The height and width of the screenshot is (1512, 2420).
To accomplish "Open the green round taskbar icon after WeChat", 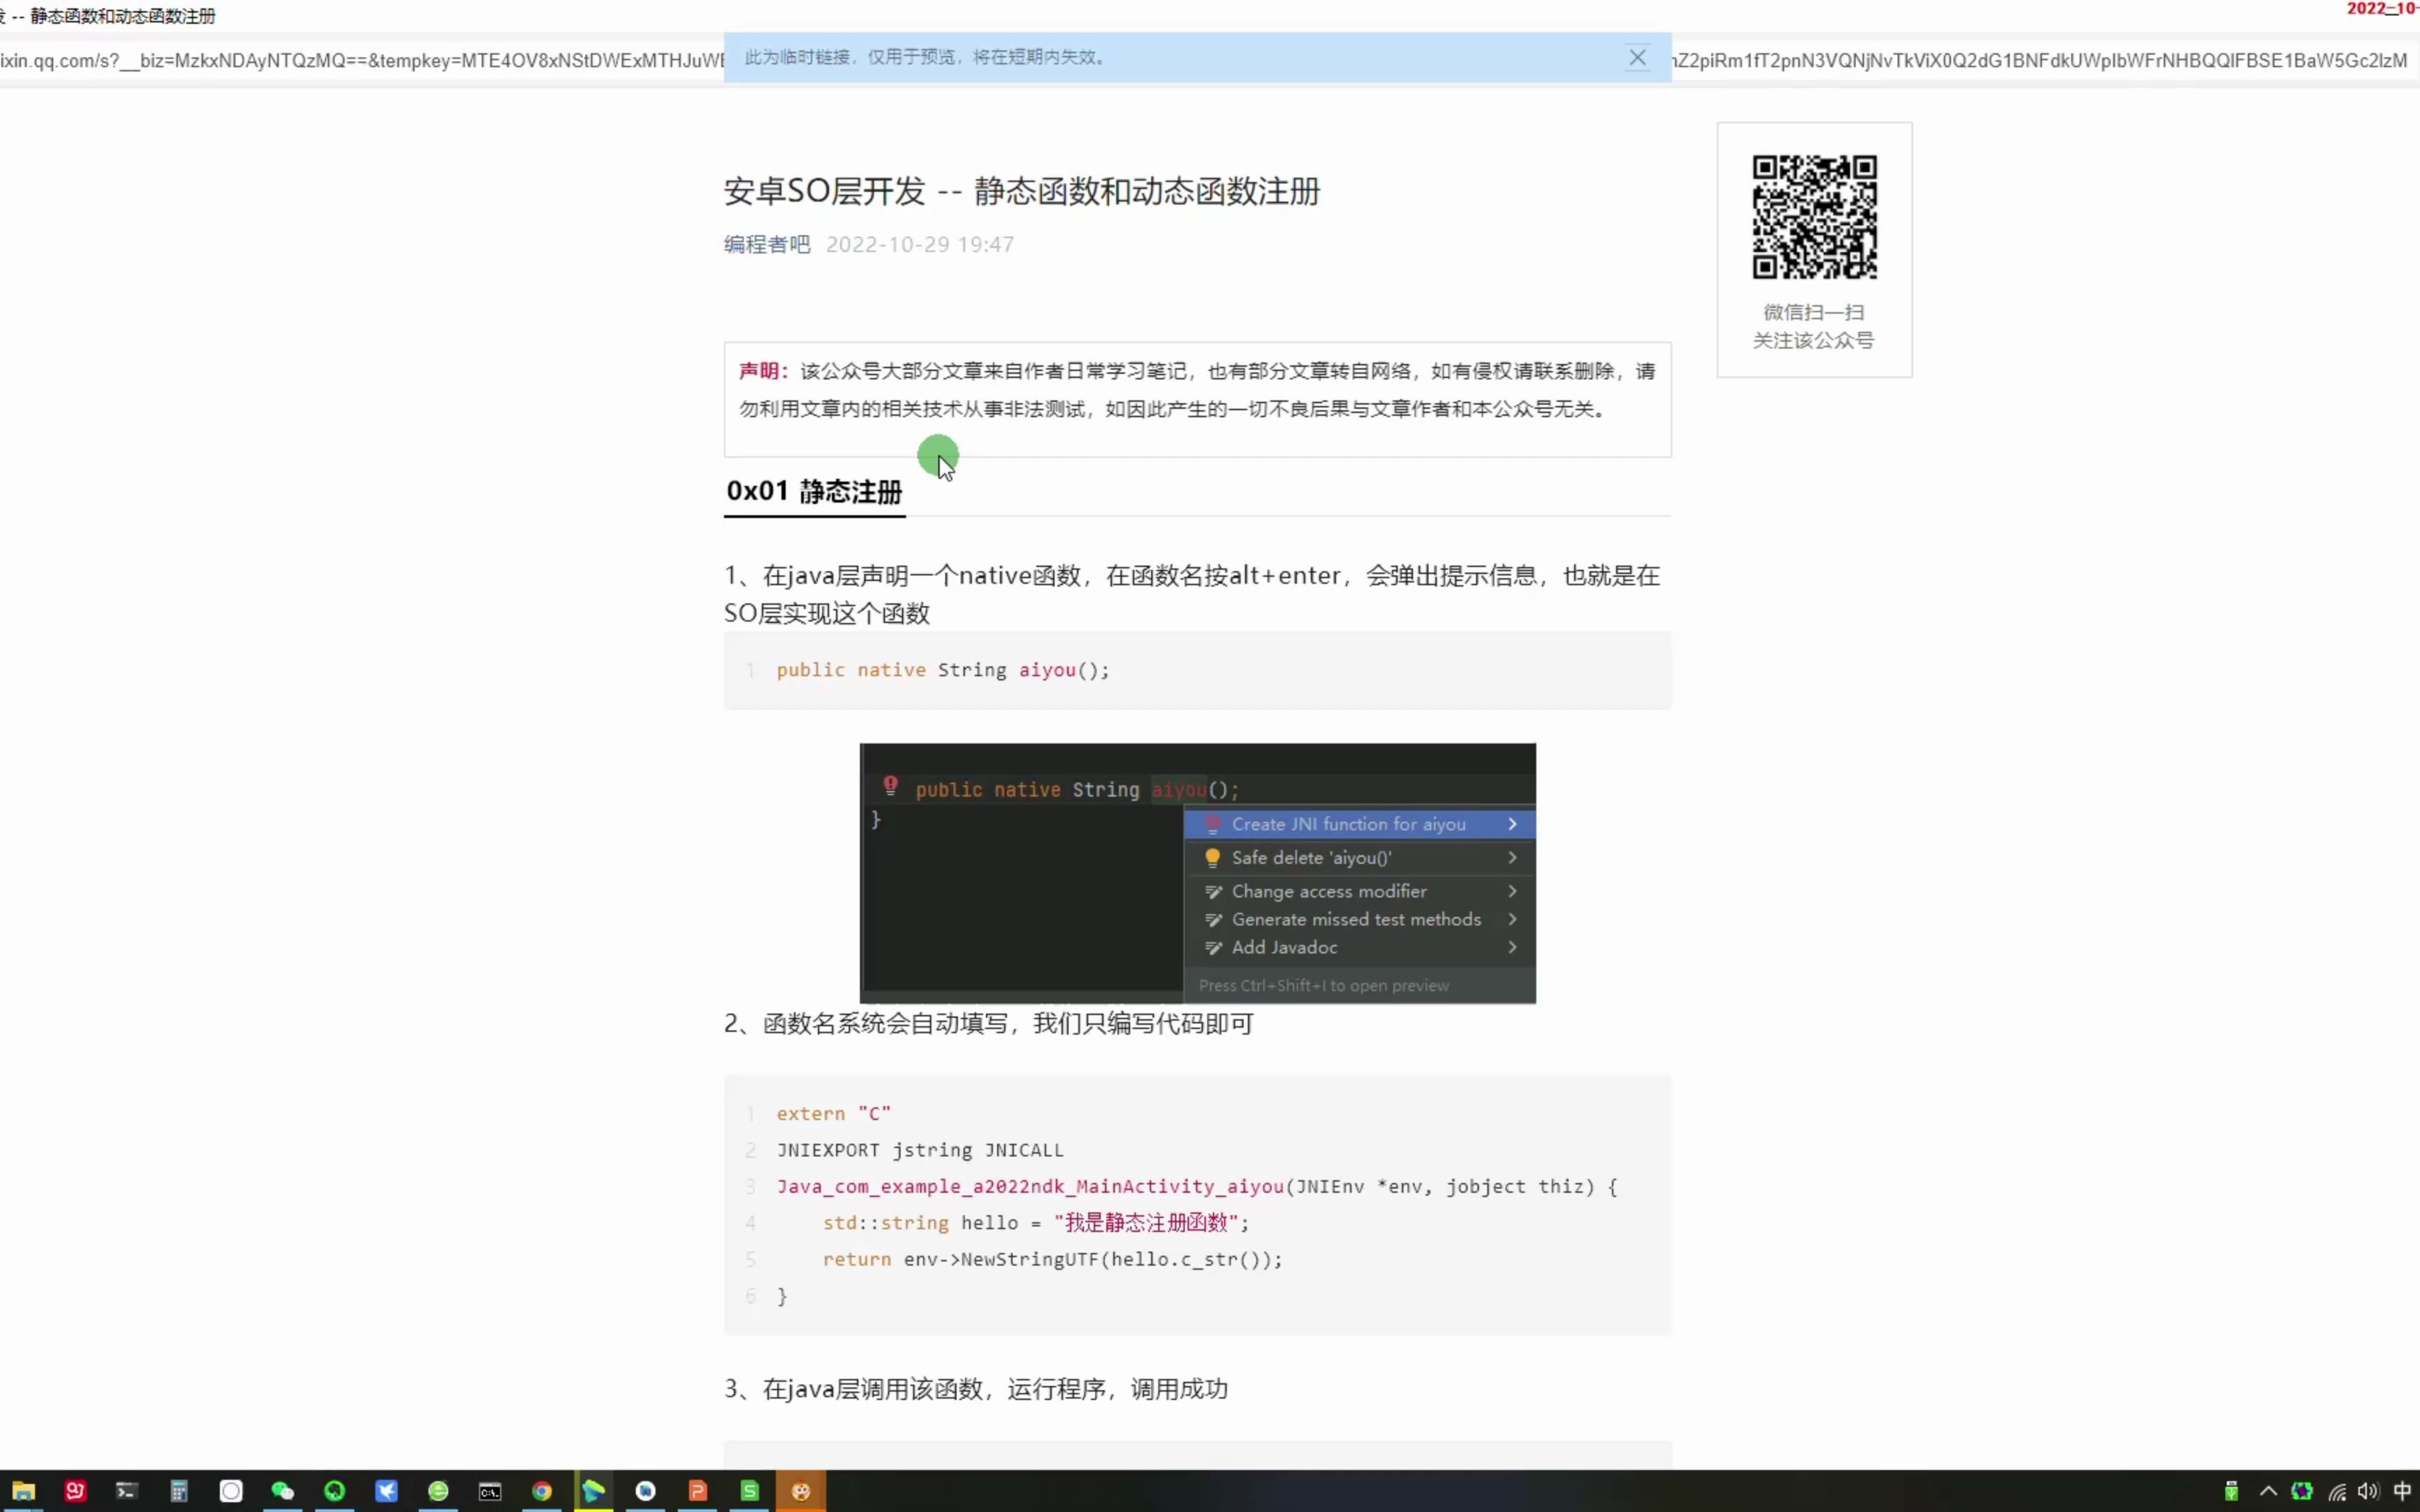I will 334,1491.
